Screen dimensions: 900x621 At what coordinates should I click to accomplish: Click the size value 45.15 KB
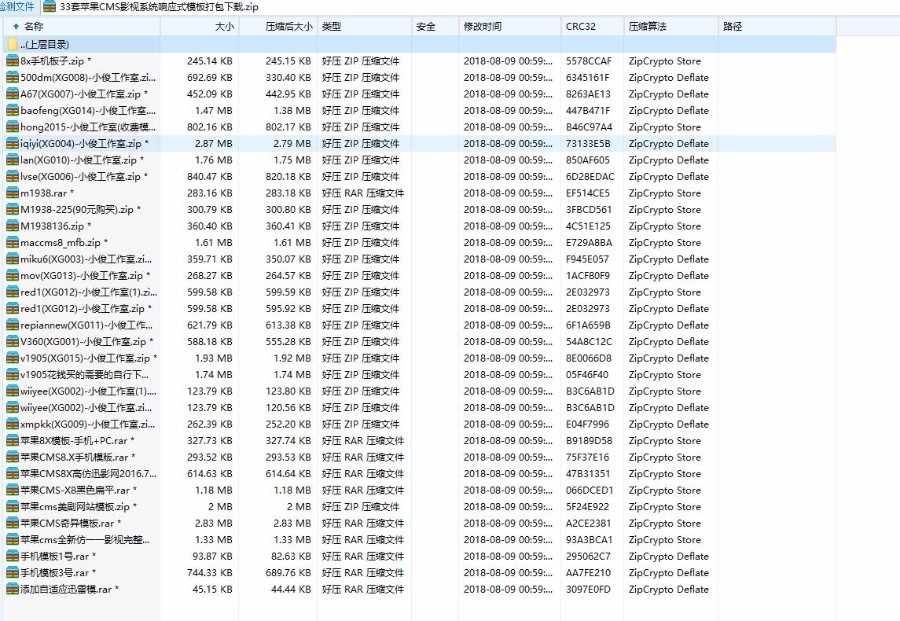(212, 589)
